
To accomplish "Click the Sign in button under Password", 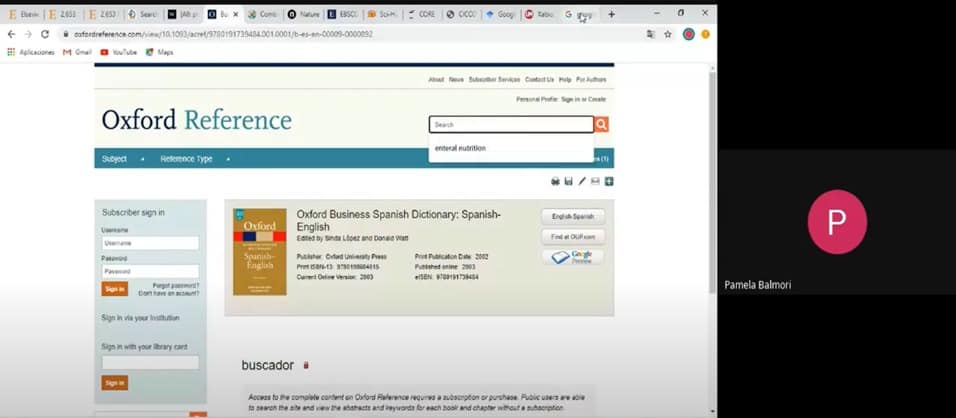I will [x=115, y=289].
